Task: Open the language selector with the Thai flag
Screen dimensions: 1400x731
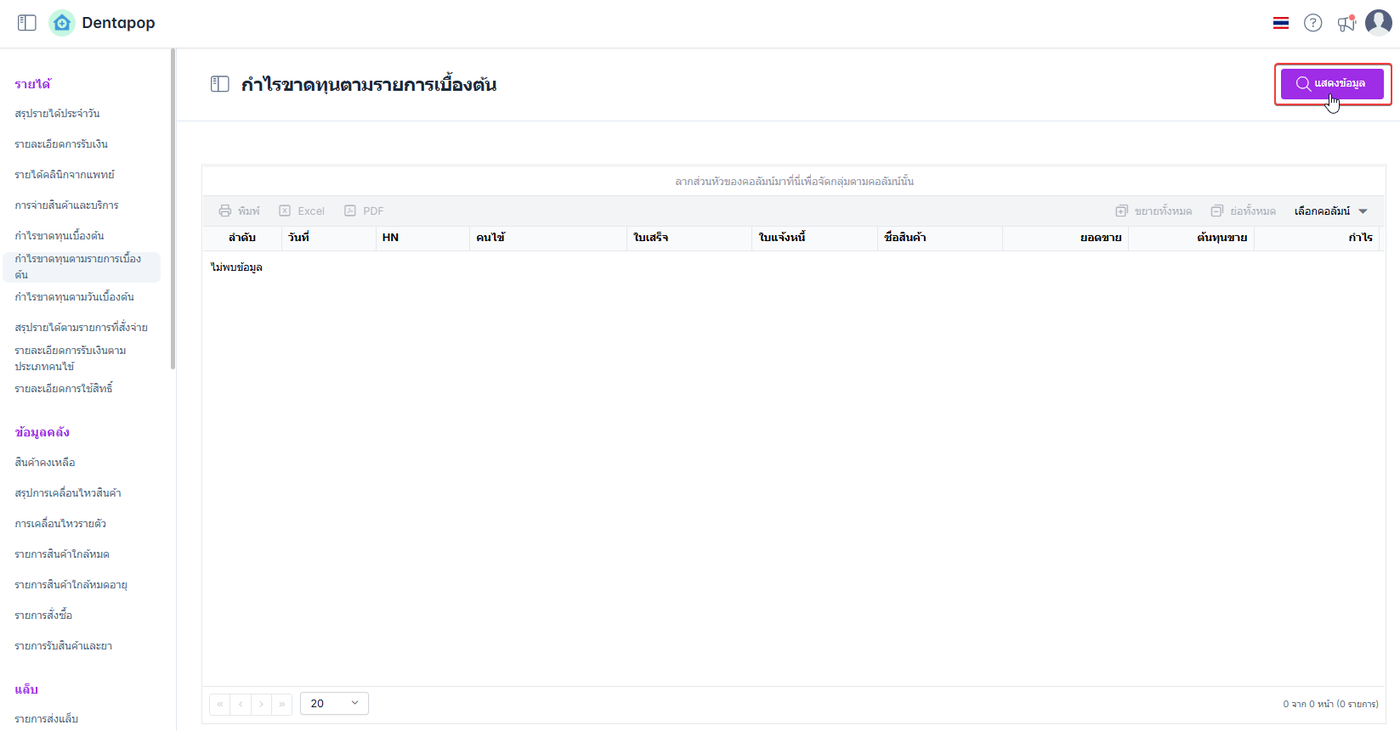Action: 1281,23
